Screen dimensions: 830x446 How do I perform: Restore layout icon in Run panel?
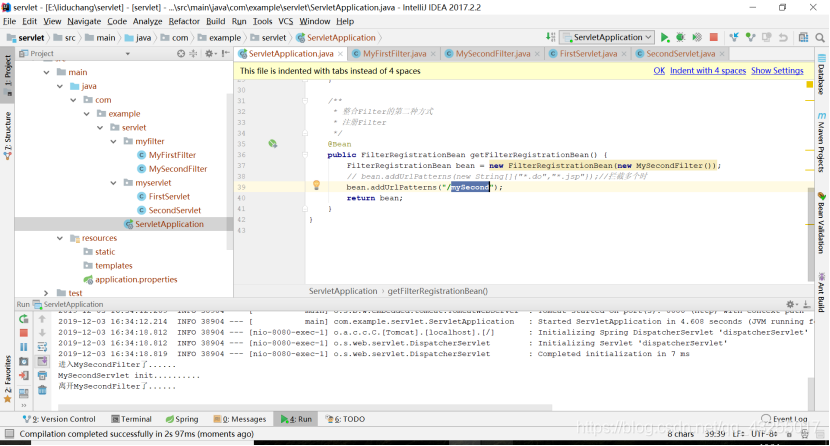pos(24,393)
